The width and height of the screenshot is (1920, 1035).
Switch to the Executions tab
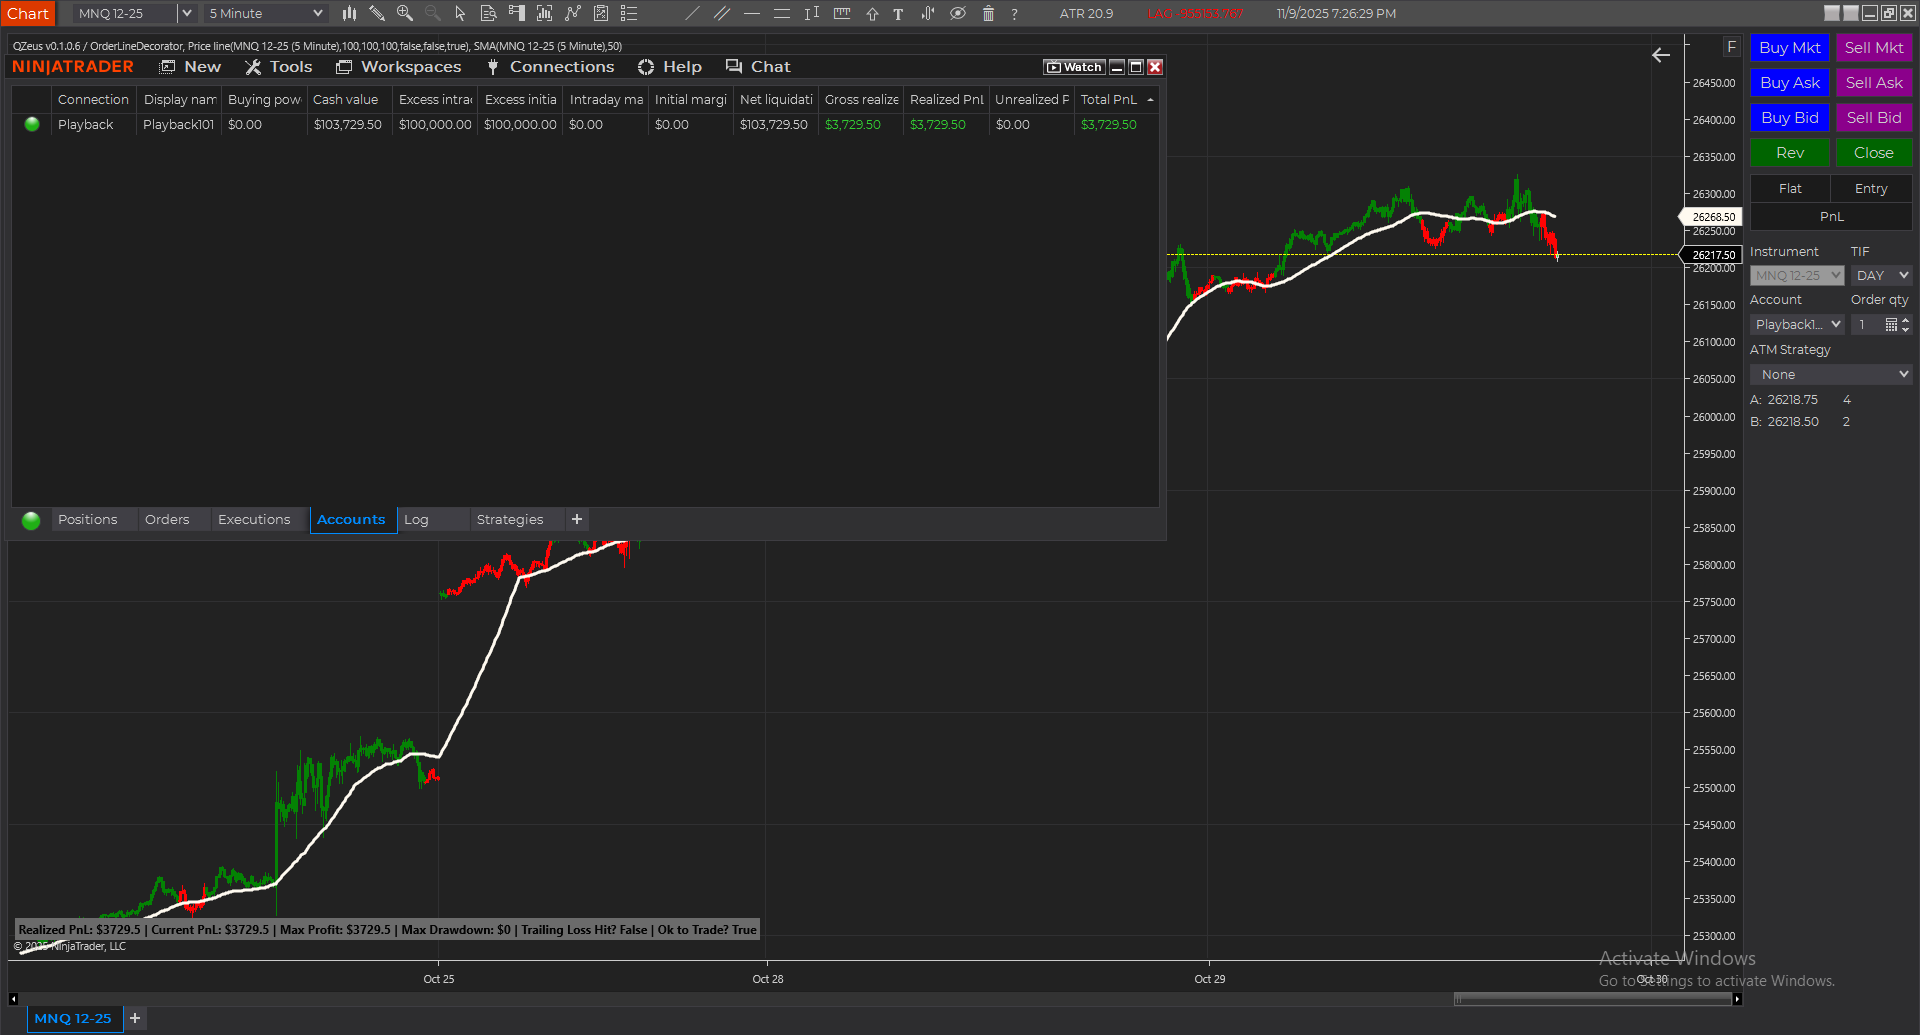coord(254,520)
